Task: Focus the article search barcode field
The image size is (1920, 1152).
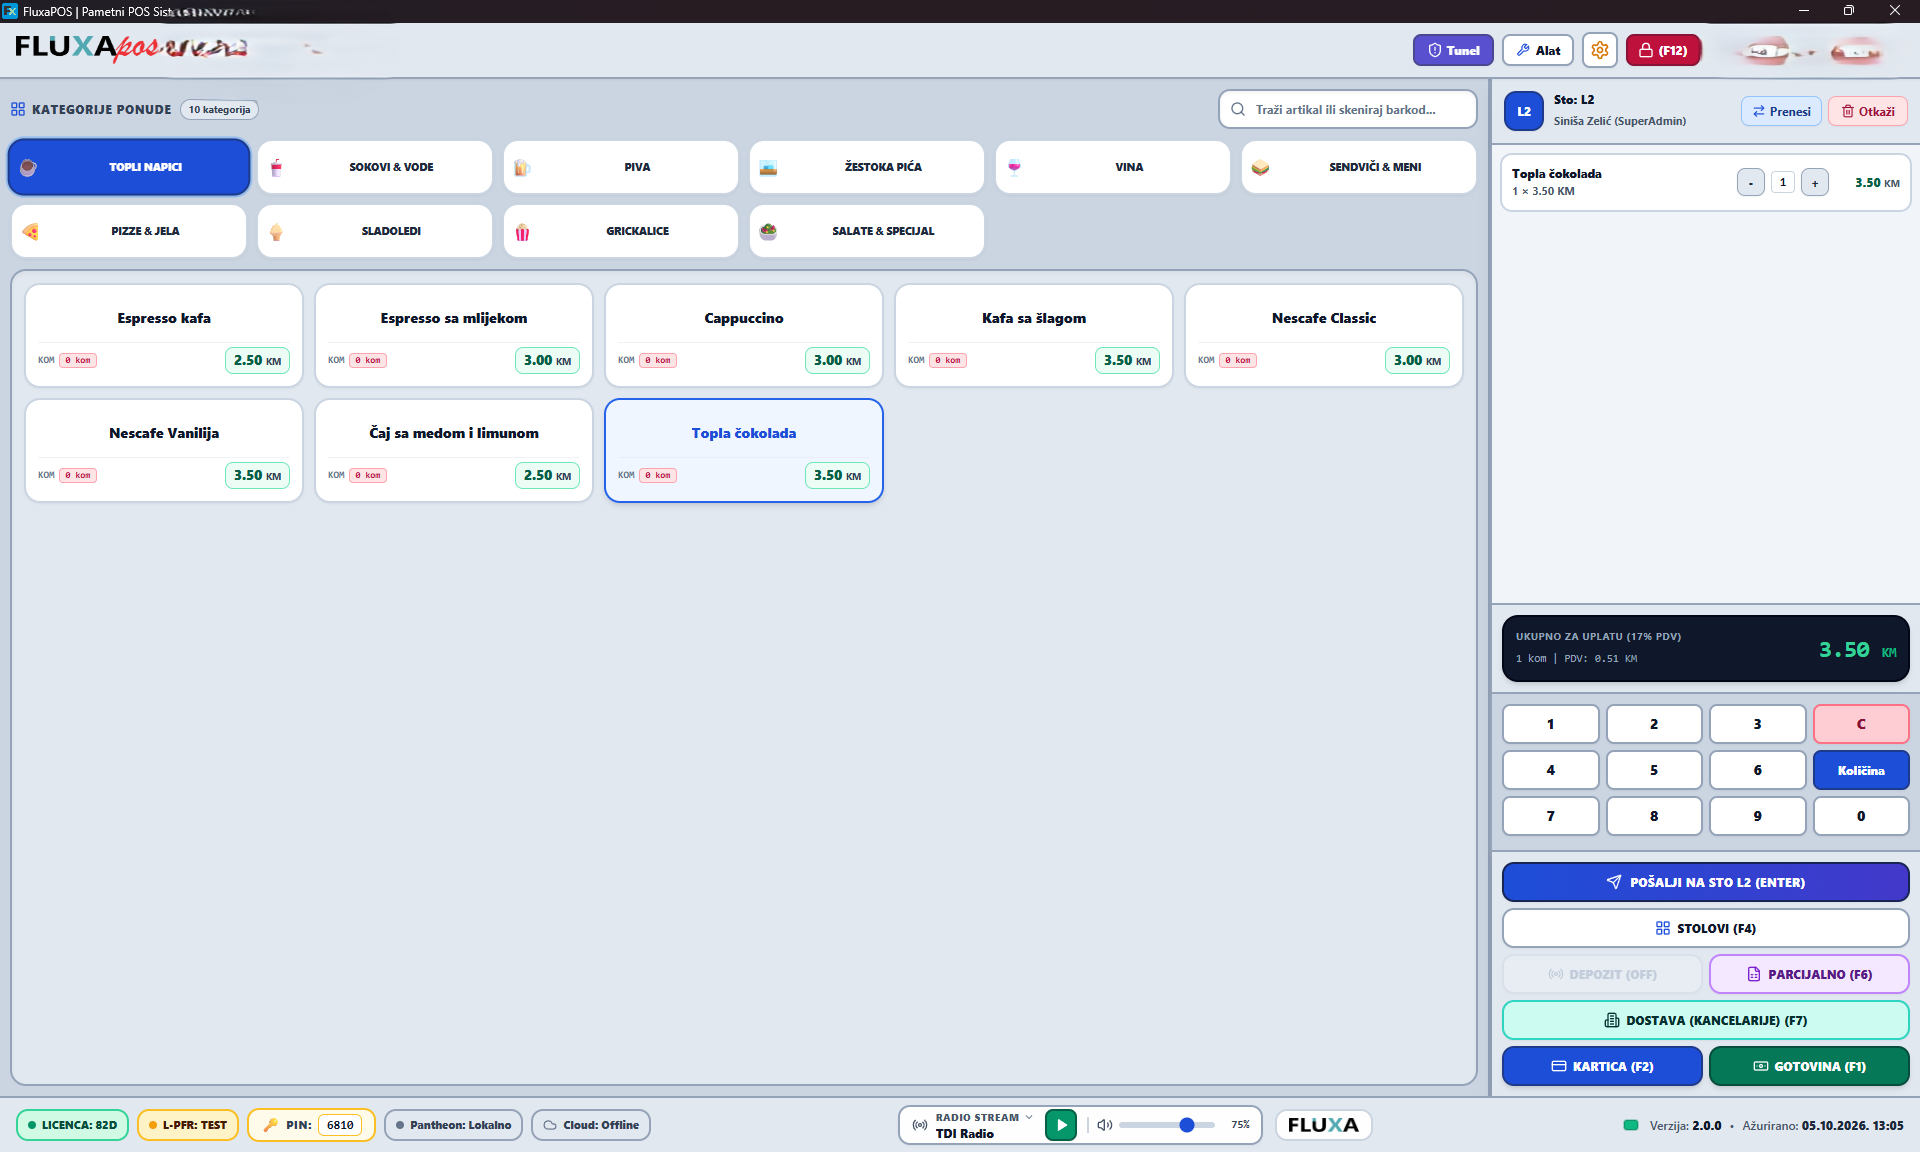Action: 1348,110
